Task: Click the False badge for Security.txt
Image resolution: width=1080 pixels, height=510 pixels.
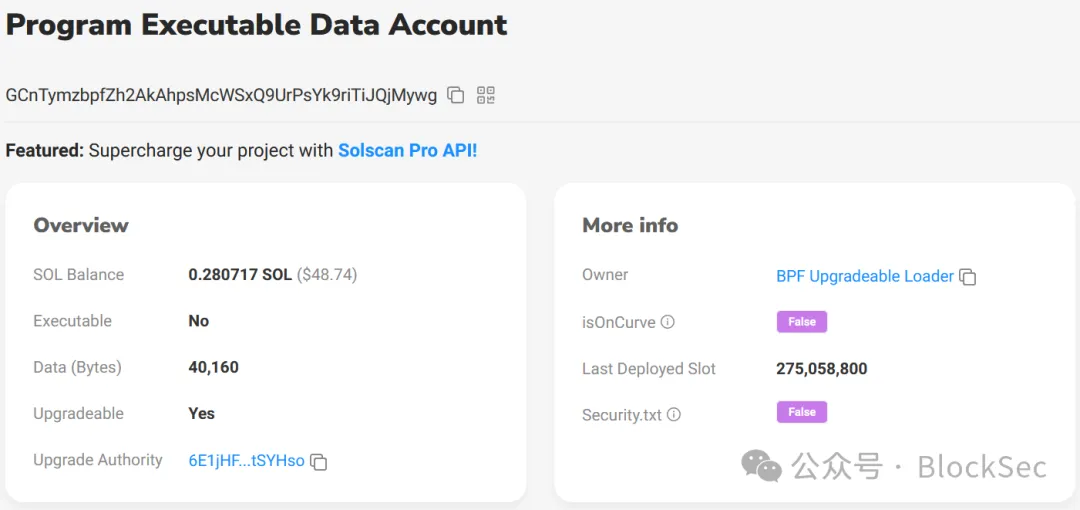Action: 802,412
